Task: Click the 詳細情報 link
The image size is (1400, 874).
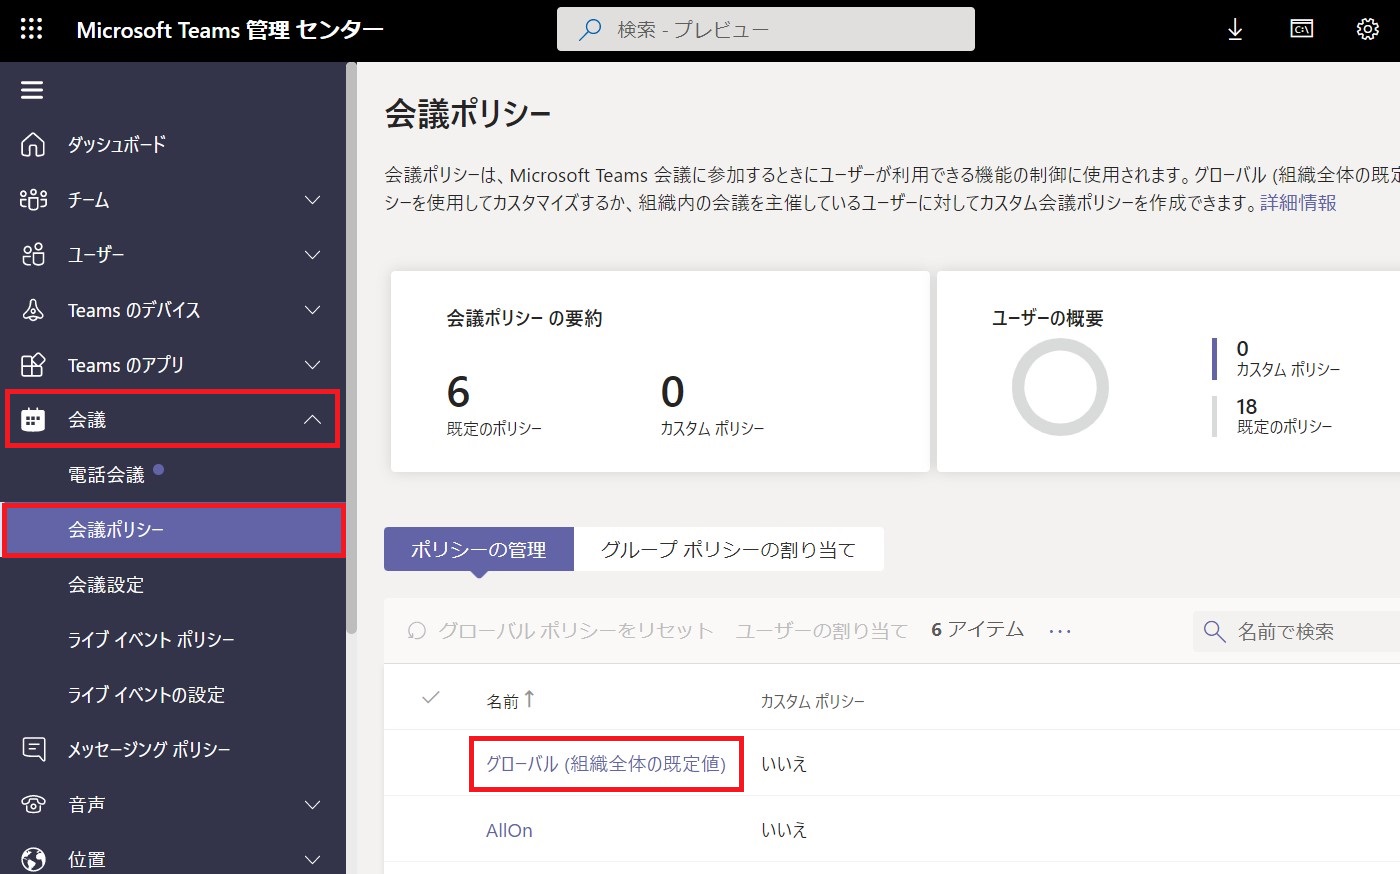Action: coord(1298,202)
